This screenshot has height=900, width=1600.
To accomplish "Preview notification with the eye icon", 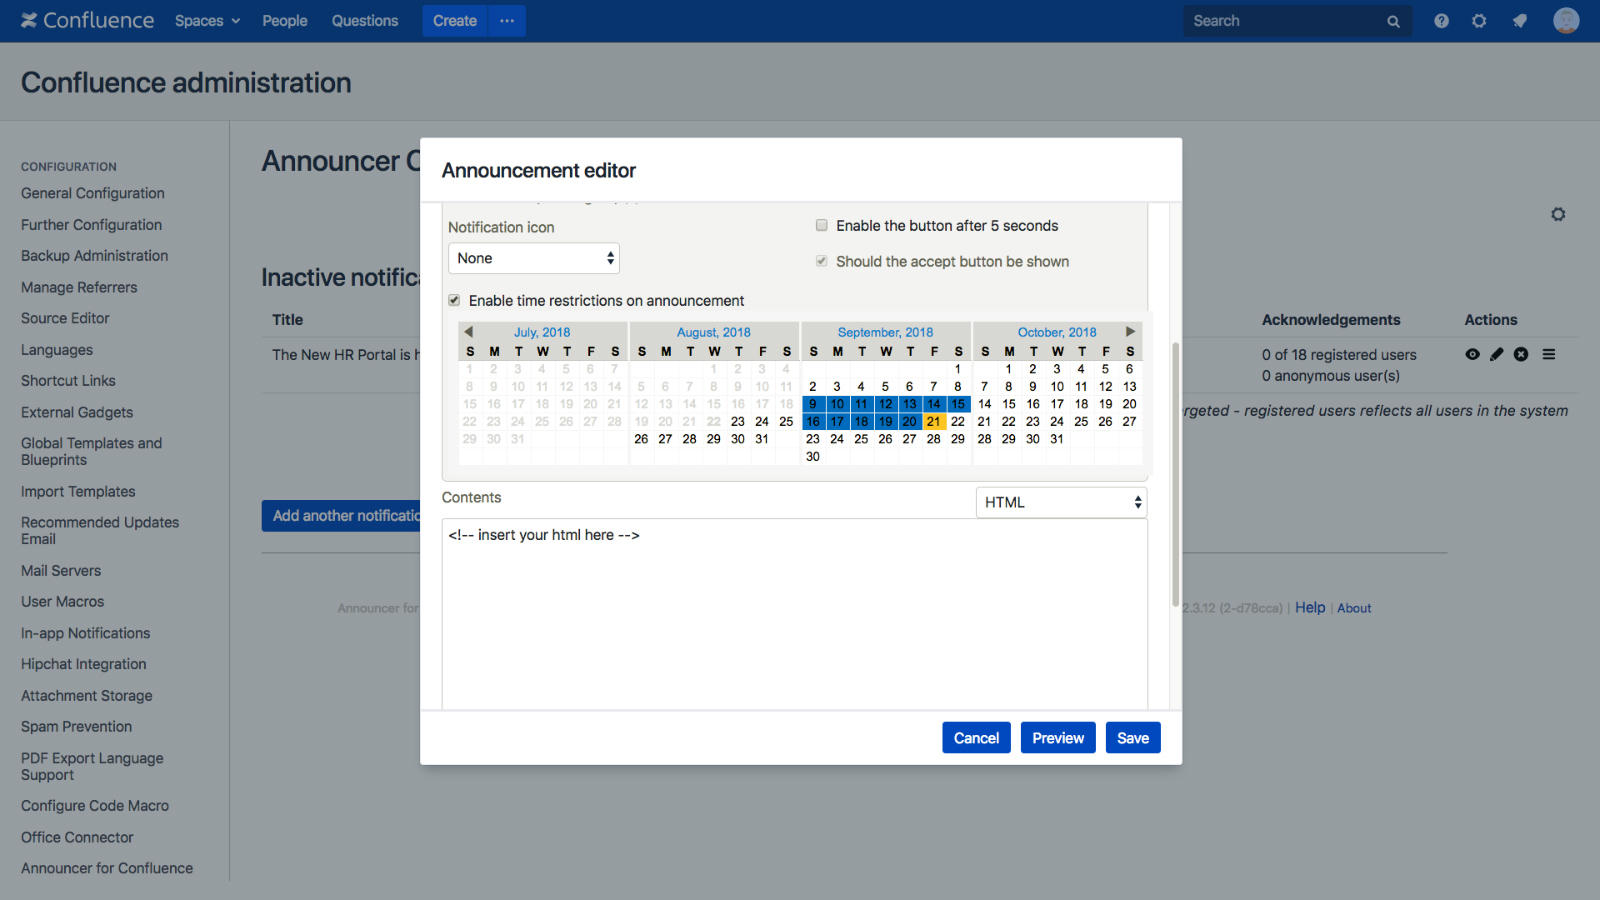I will (1472, 354).
